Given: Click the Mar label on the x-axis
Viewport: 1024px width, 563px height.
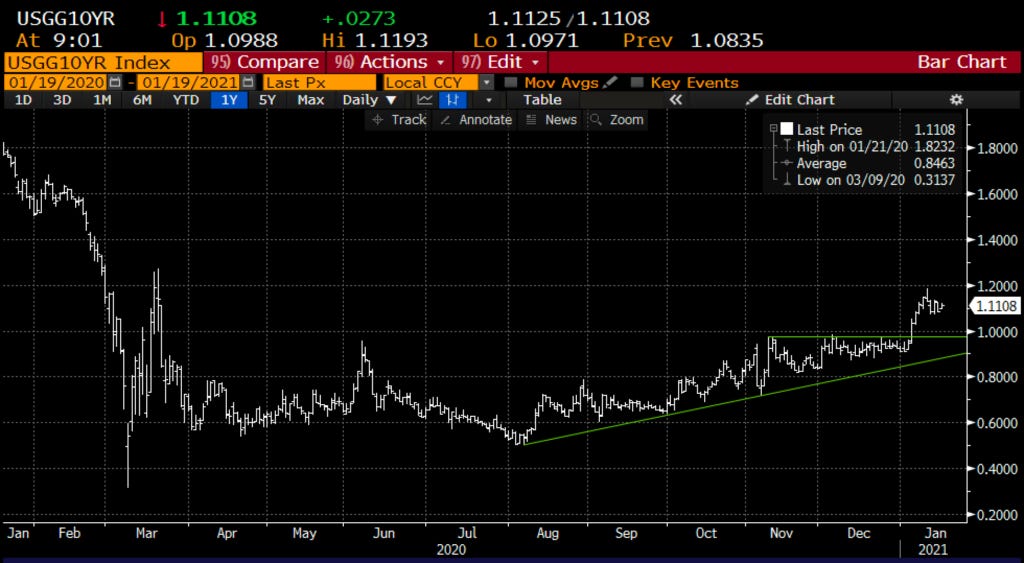Looking at the screenshot, I should point(147,534).
